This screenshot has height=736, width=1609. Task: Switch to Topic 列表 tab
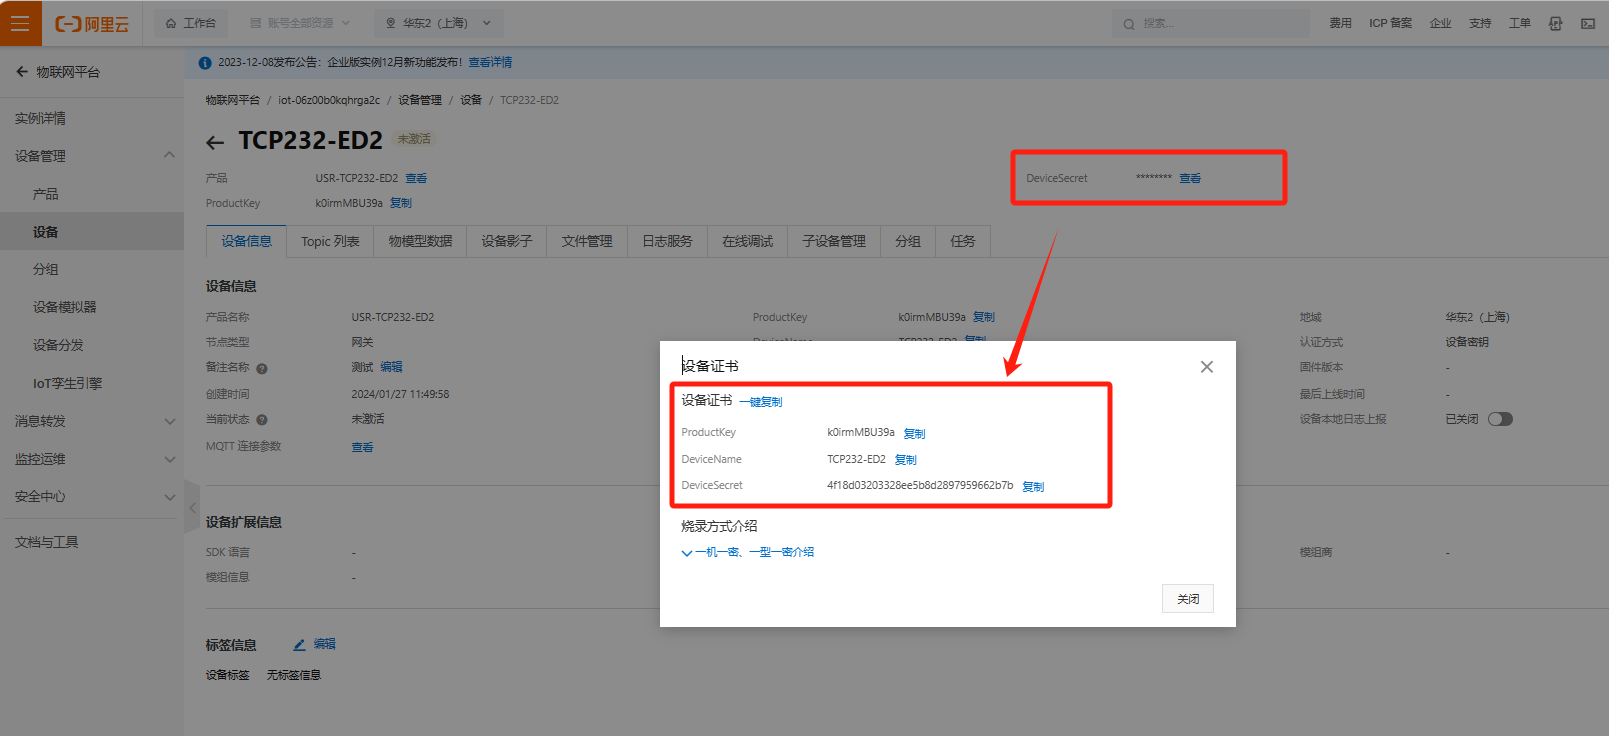330,241
